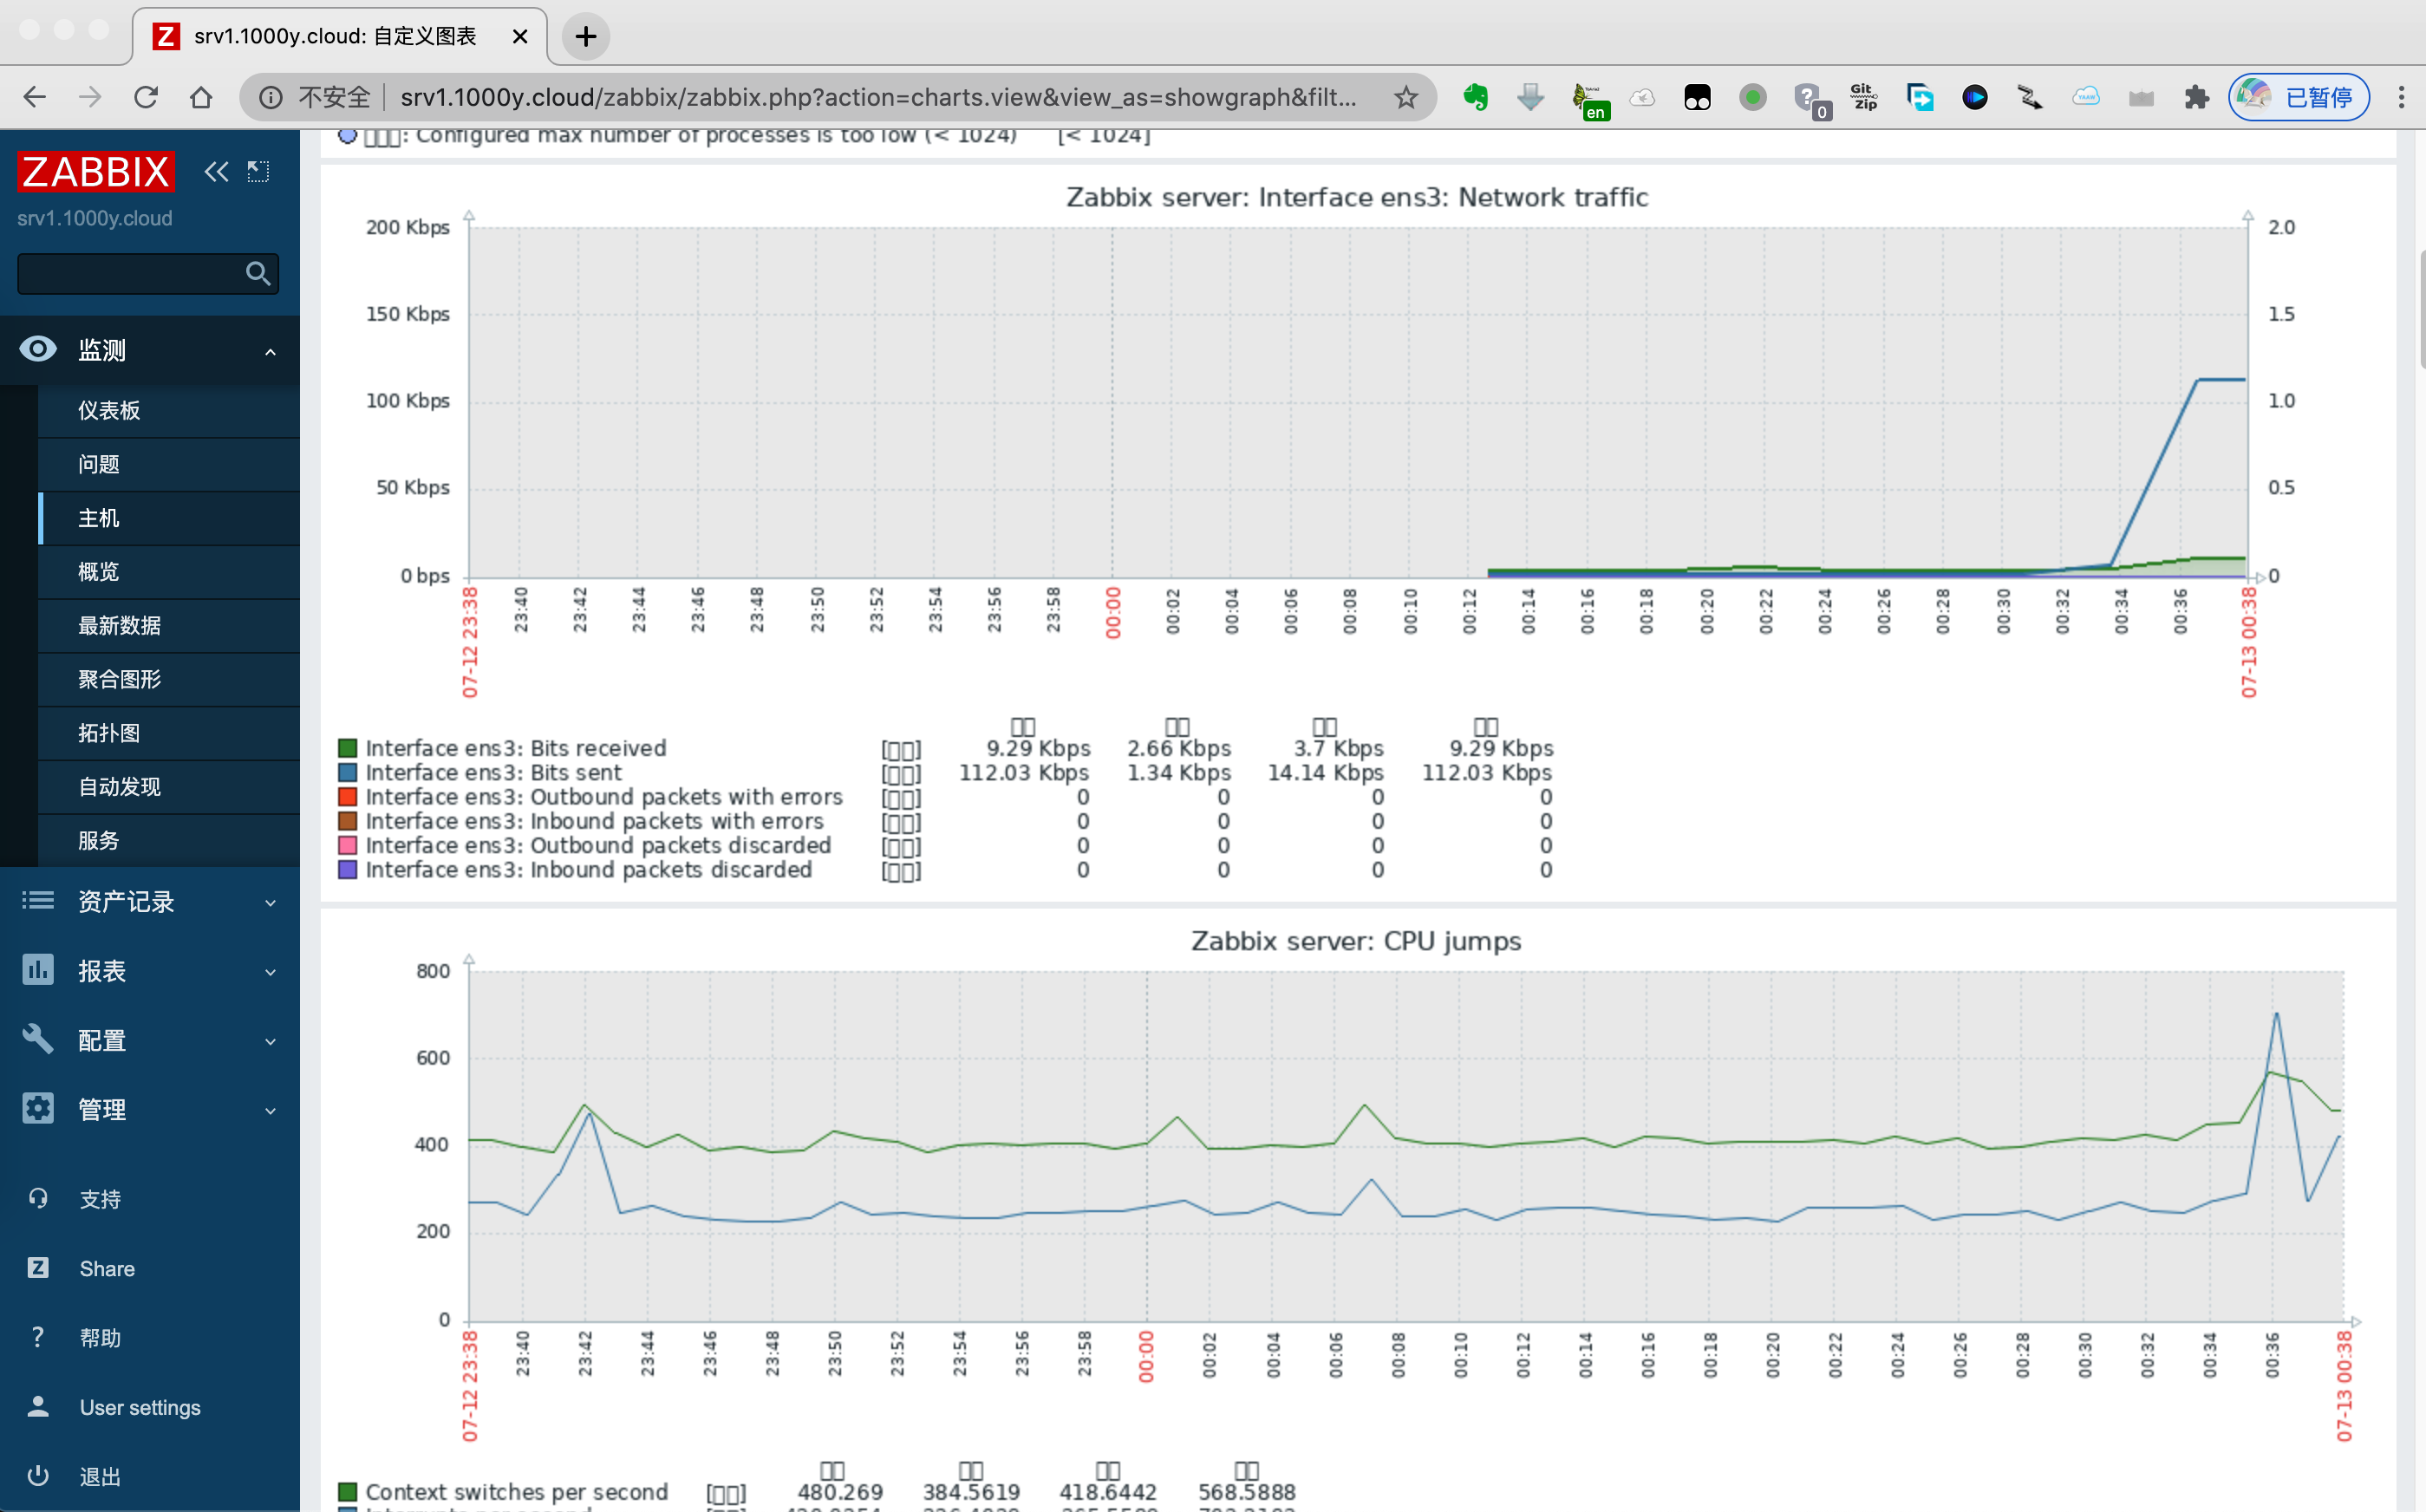Collapse the 监测 section chevron
The image size is (2426, 1512).
click(x=270, y=351)
